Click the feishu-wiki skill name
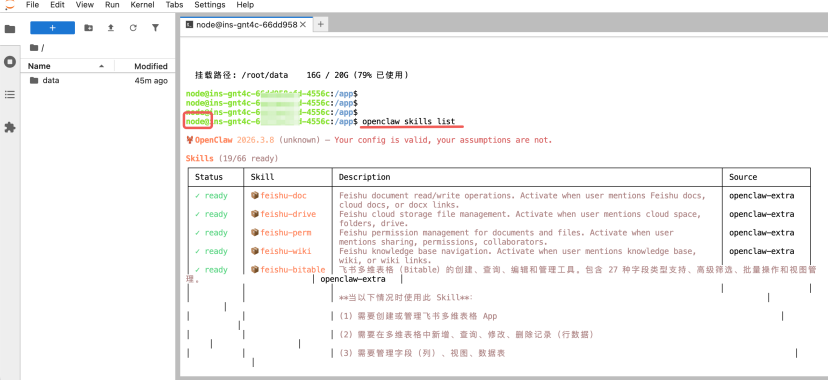This screenshot has width=828, height=380. 286,251
